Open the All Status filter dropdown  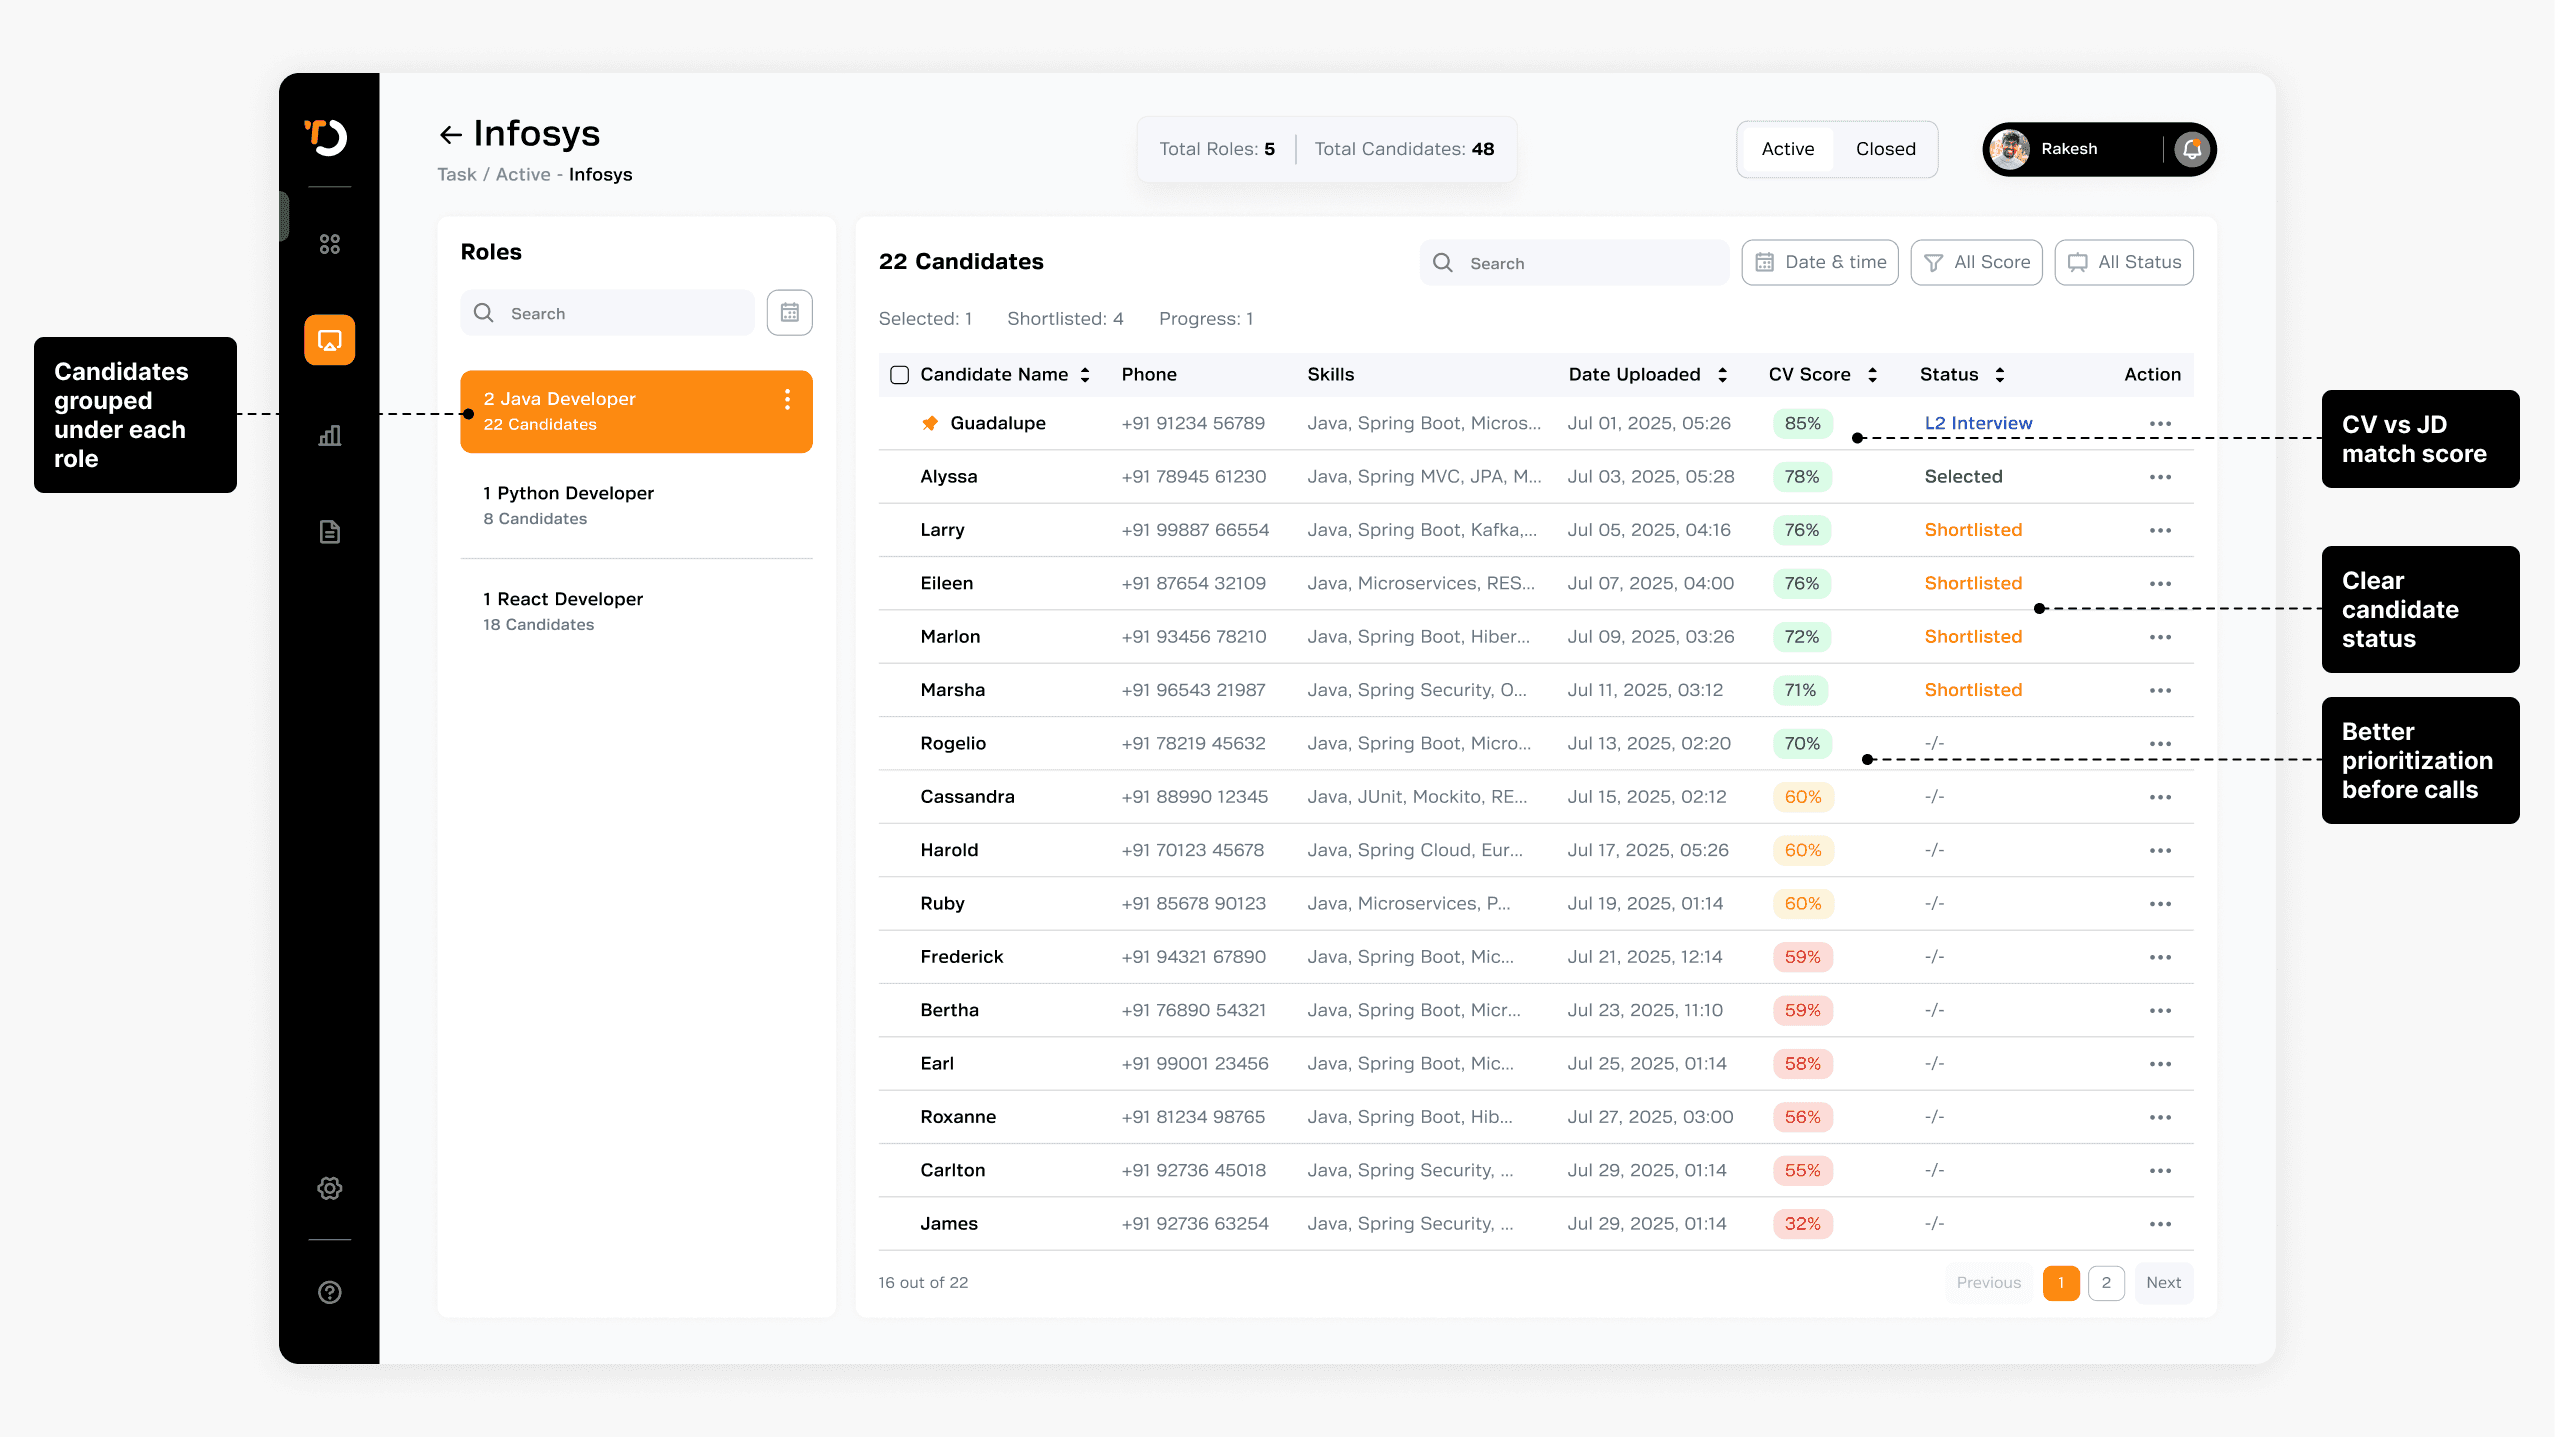point(2124,262)
